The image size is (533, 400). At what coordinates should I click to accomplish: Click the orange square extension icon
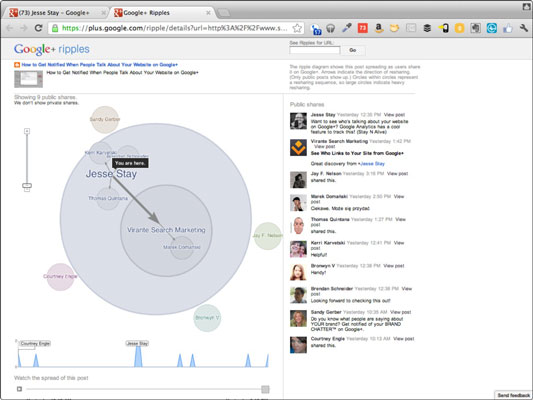tap(460, 28)
